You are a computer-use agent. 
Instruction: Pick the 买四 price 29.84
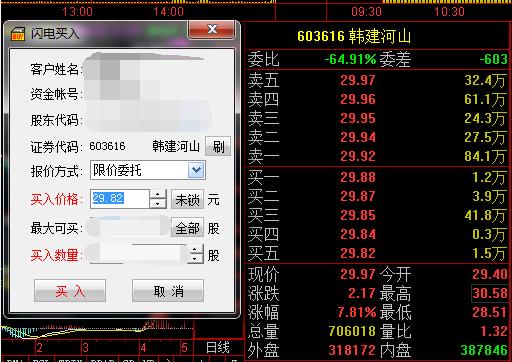pos(358,234)
